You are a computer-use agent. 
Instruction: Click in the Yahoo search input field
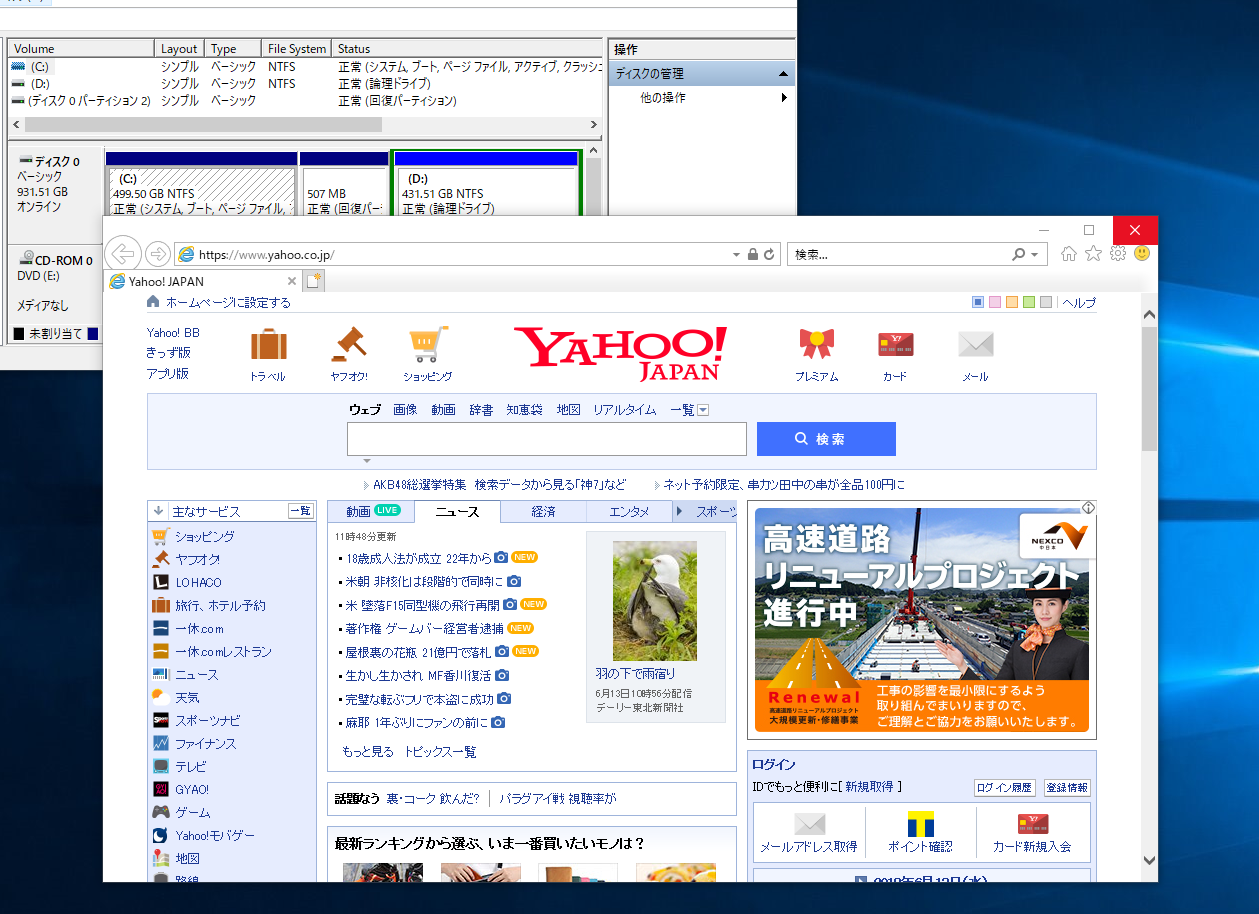(547, 439)
